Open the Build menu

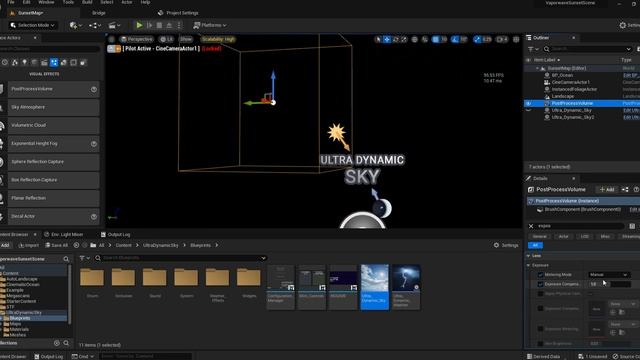pyautogui.click(x=87, y=2)
